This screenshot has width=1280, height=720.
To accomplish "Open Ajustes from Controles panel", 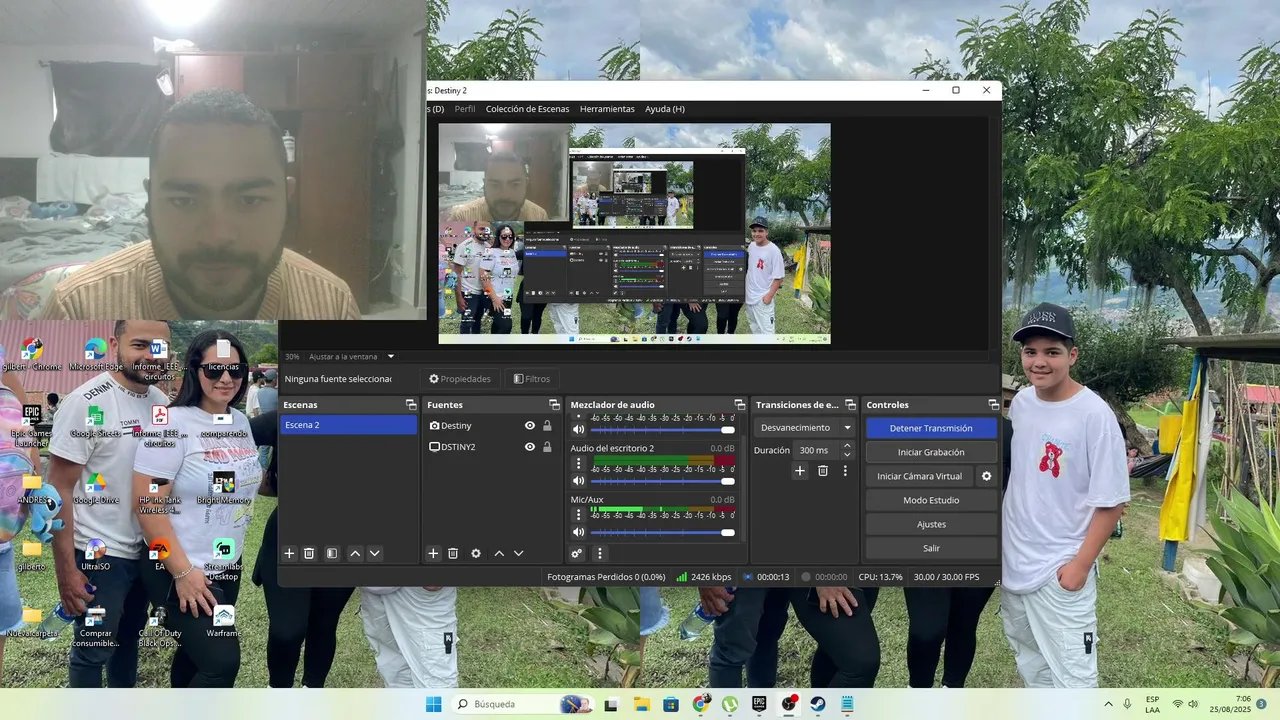I will 931,524.
